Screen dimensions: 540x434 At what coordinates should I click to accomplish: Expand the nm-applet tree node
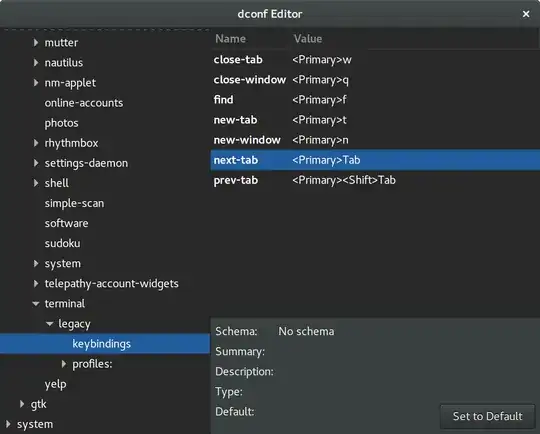pos(36,82)
